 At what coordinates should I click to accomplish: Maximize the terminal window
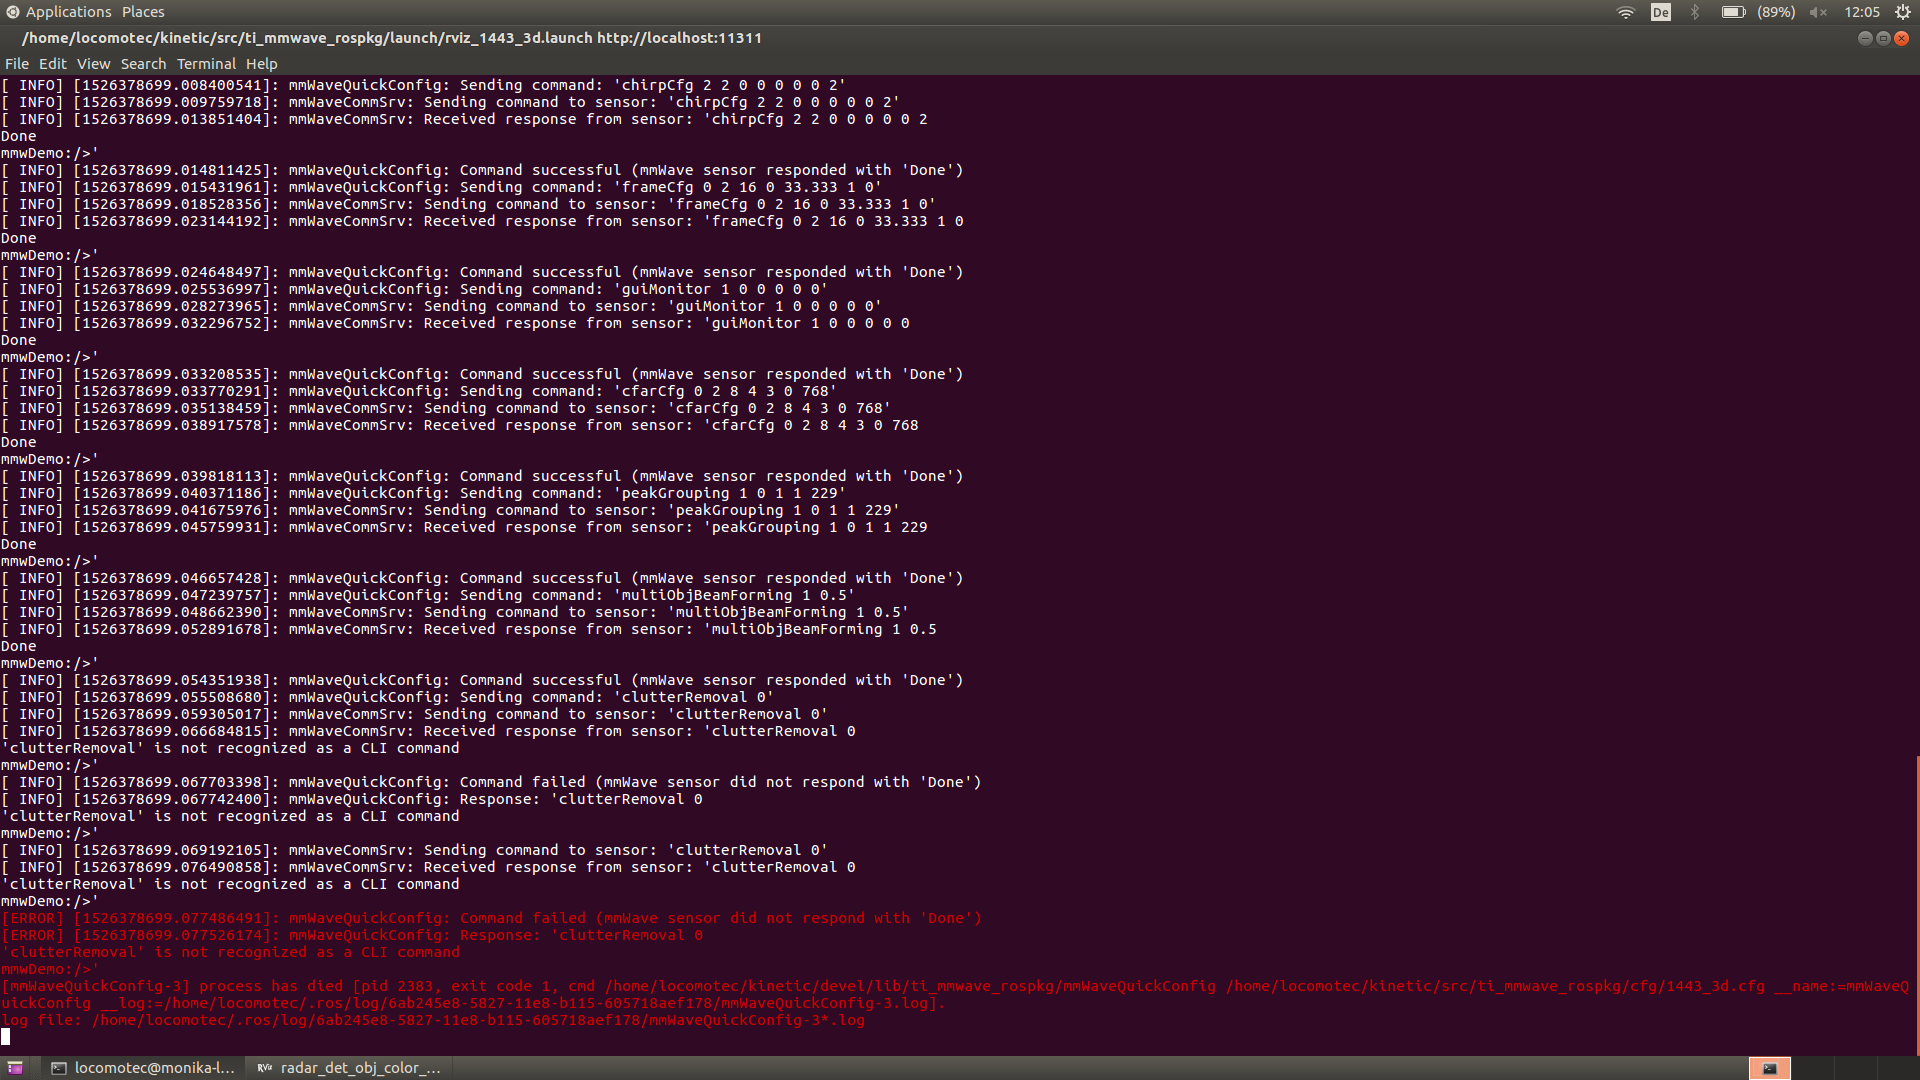point(1883,38)
